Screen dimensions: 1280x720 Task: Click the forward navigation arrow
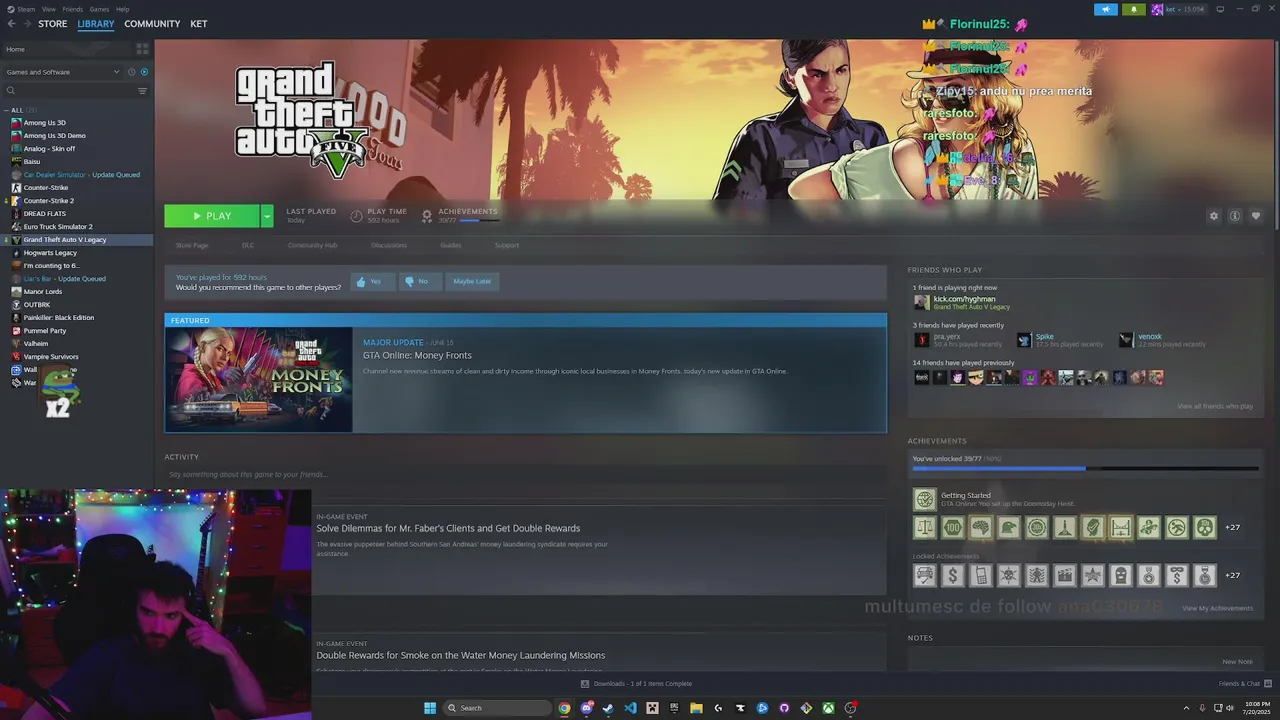tap(26, 24)
